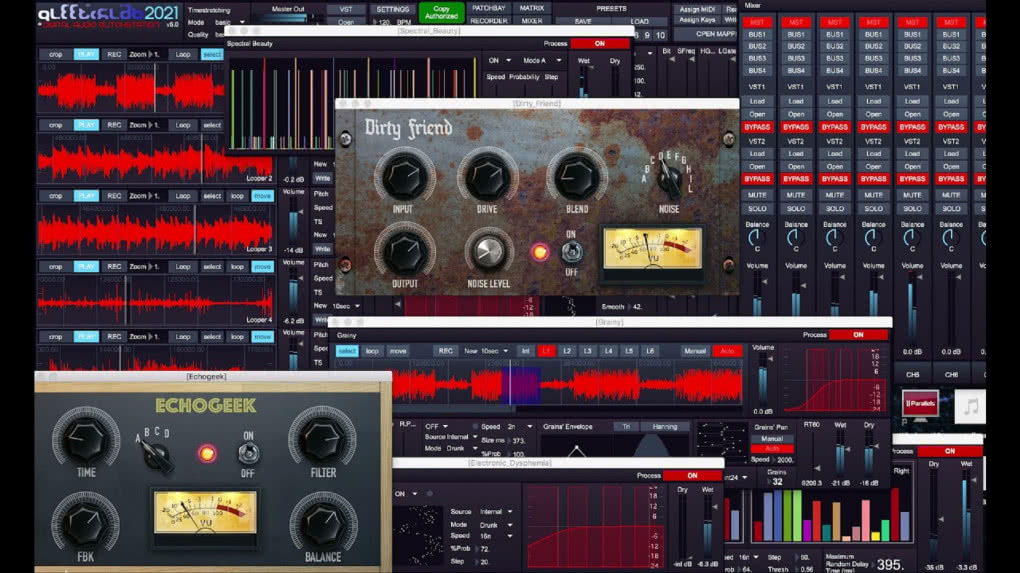Open the MATRIX tab
Image resolution: width=1020 pixels, height=573 pixels.
pyautogui.click(x=531, y=8)
